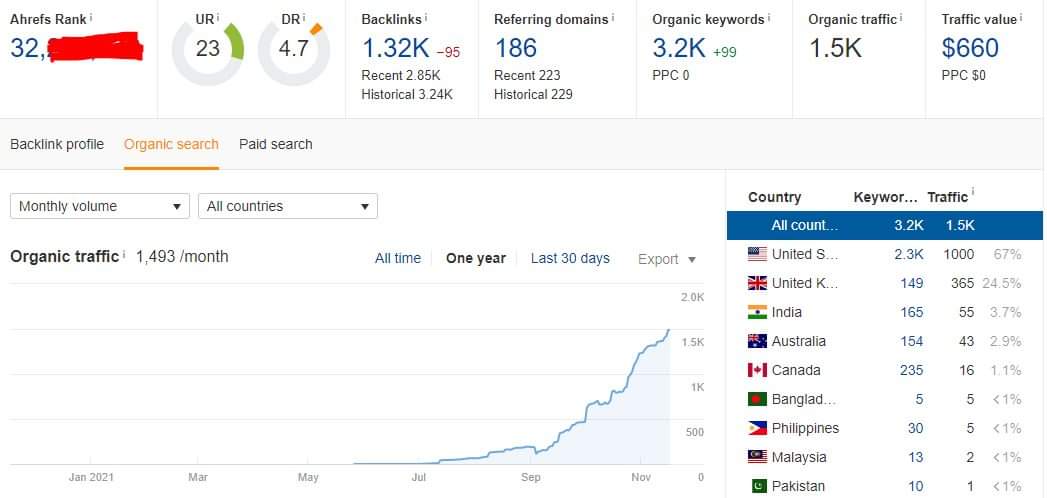Switch to the Paid search tab
Viewport: 1047px width, 498px height.
point(276,144)
